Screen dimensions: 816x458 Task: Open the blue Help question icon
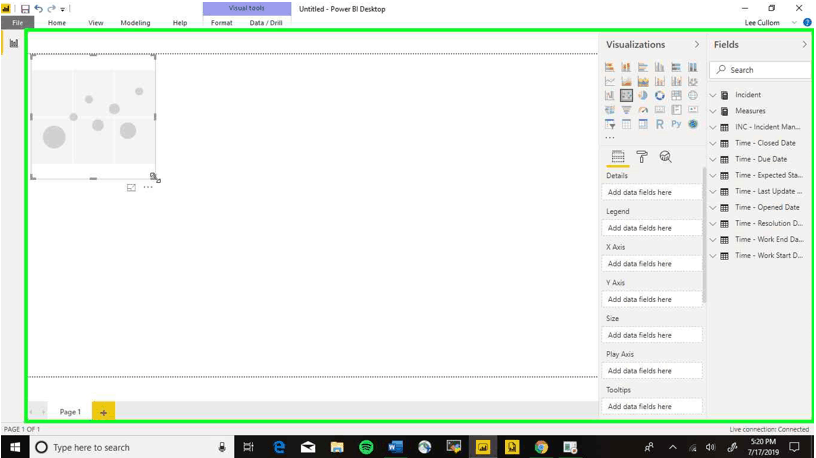(807, 22)
